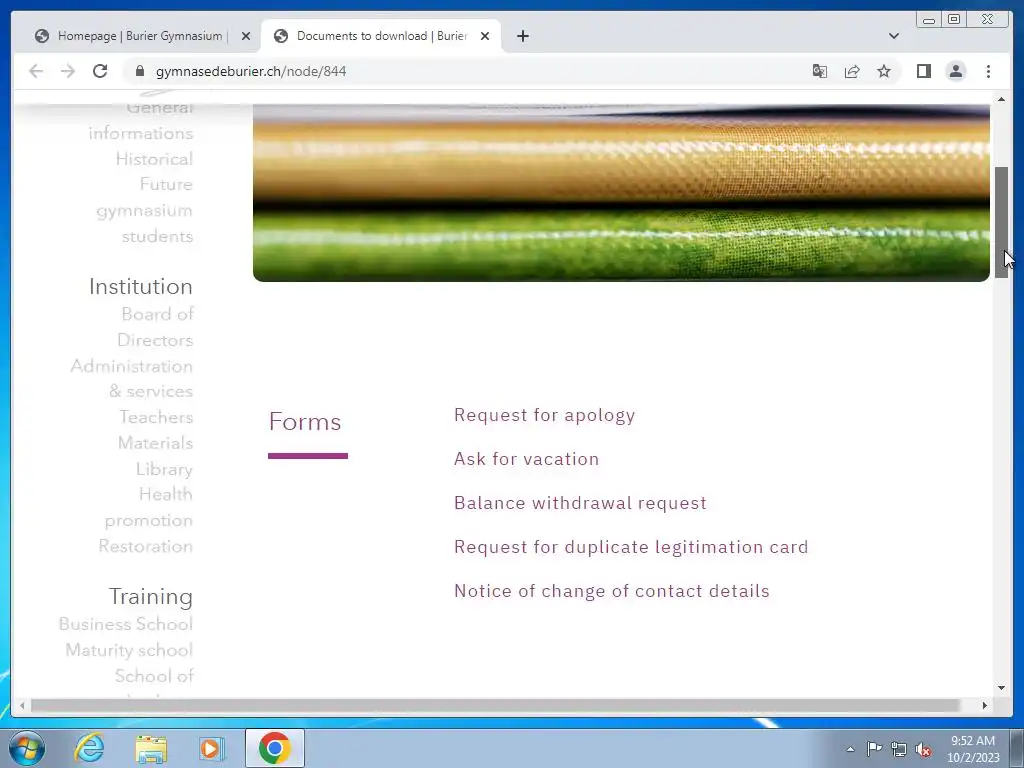The height and width of the screenshot is (768, 1024).
Task: Toggle the Chrome side panel
Action: pyautogui.click(x=923, y=71)
